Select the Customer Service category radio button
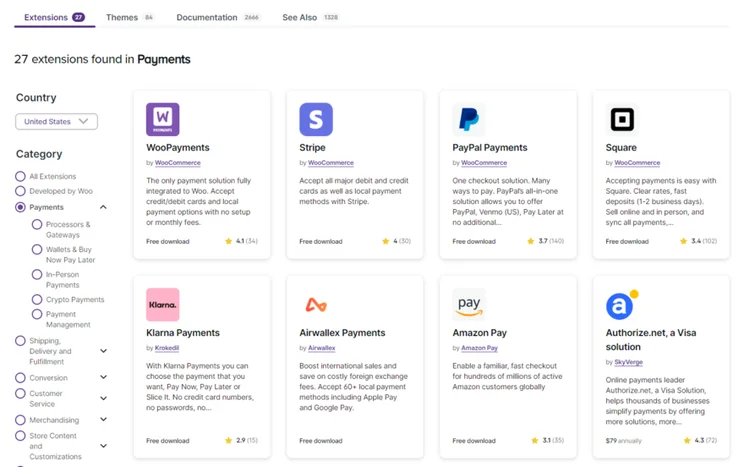The width and height of the screenshot is (744, 467). click(20, 394)
